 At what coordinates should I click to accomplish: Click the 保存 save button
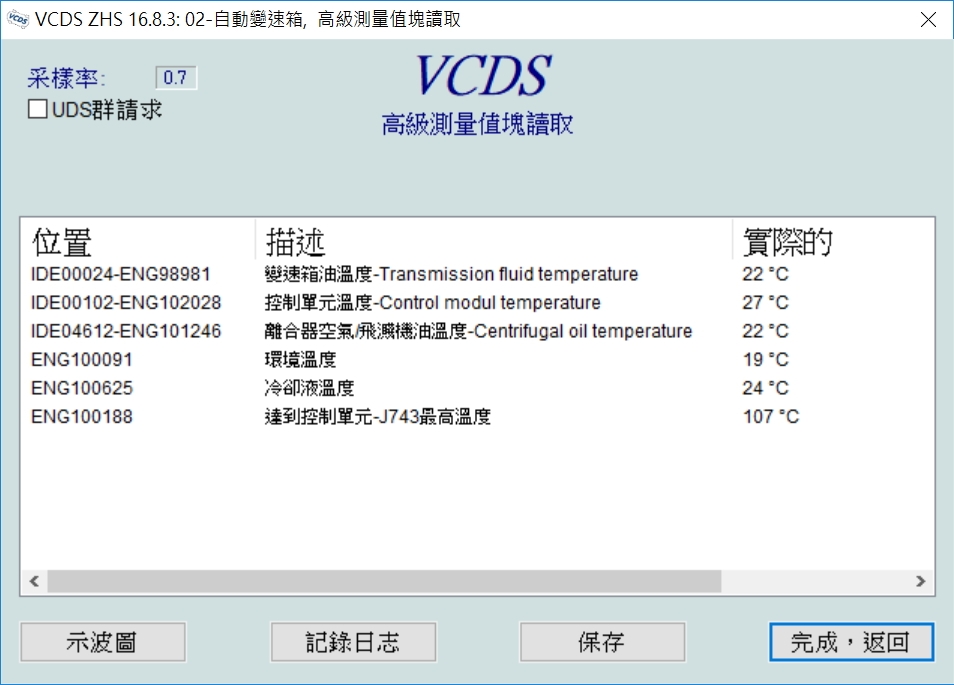[x=602, y=642]
